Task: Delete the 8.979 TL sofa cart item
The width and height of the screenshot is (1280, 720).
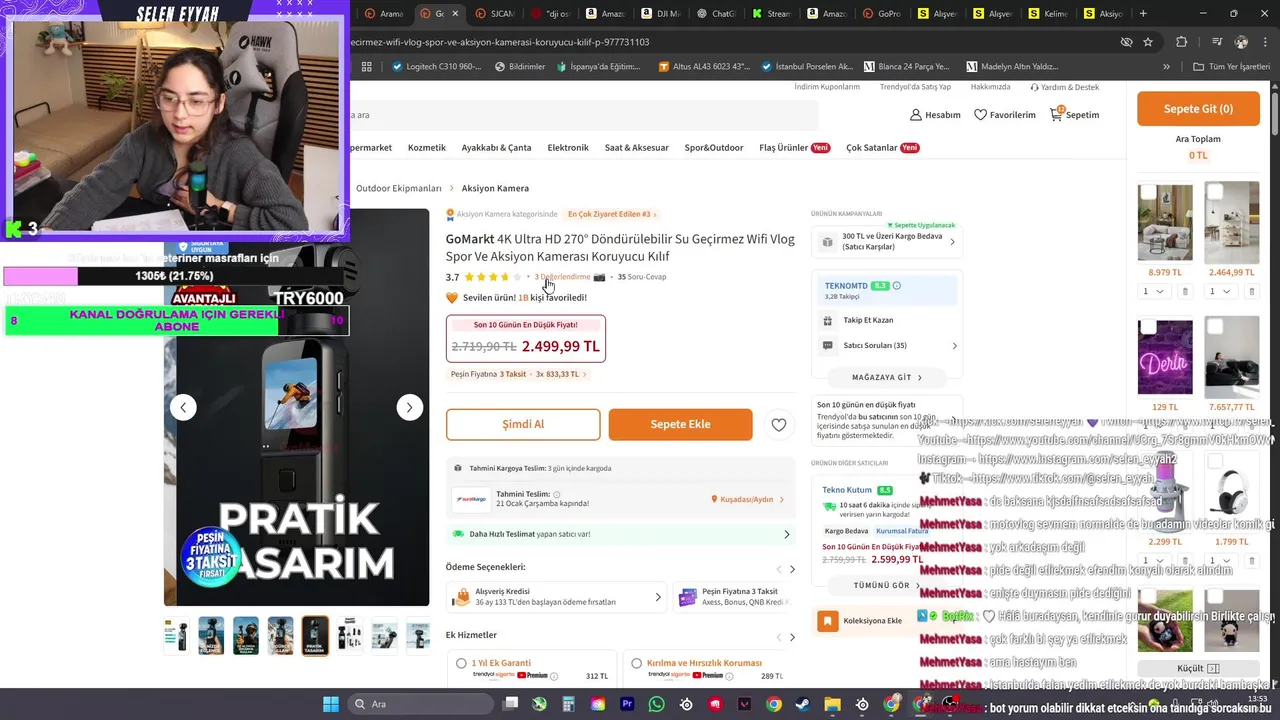Action: pos(1185,292)
